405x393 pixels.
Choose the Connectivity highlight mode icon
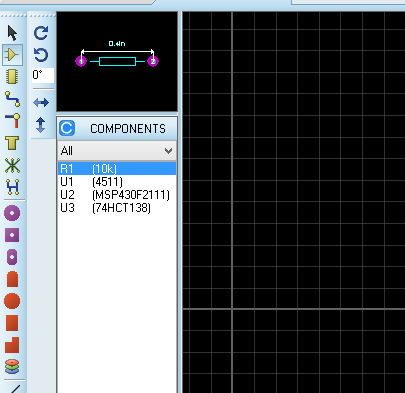(x=12, y=187)
